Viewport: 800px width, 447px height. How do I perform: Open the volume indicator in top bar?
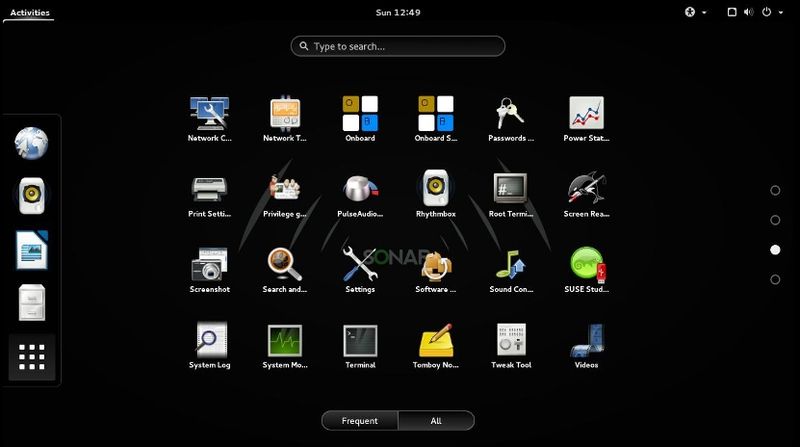(748, 12)
